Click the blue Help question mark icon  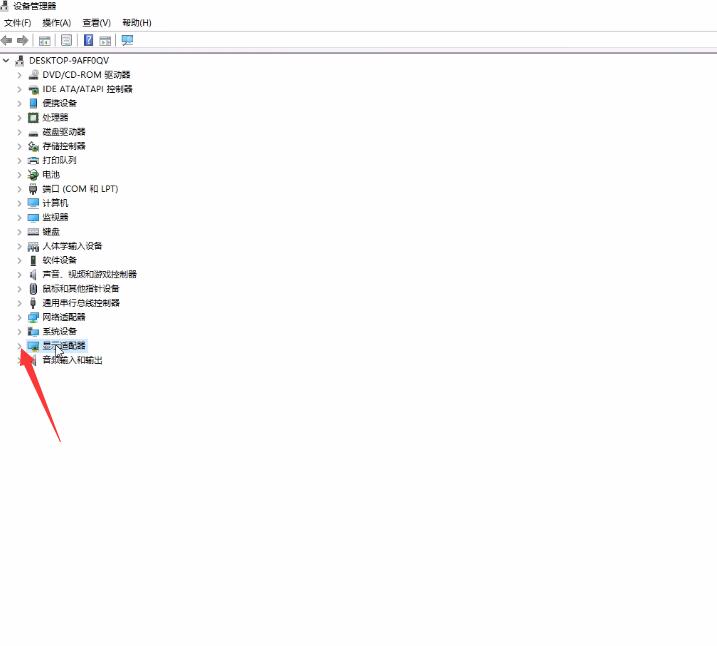(x=88, y=41)
